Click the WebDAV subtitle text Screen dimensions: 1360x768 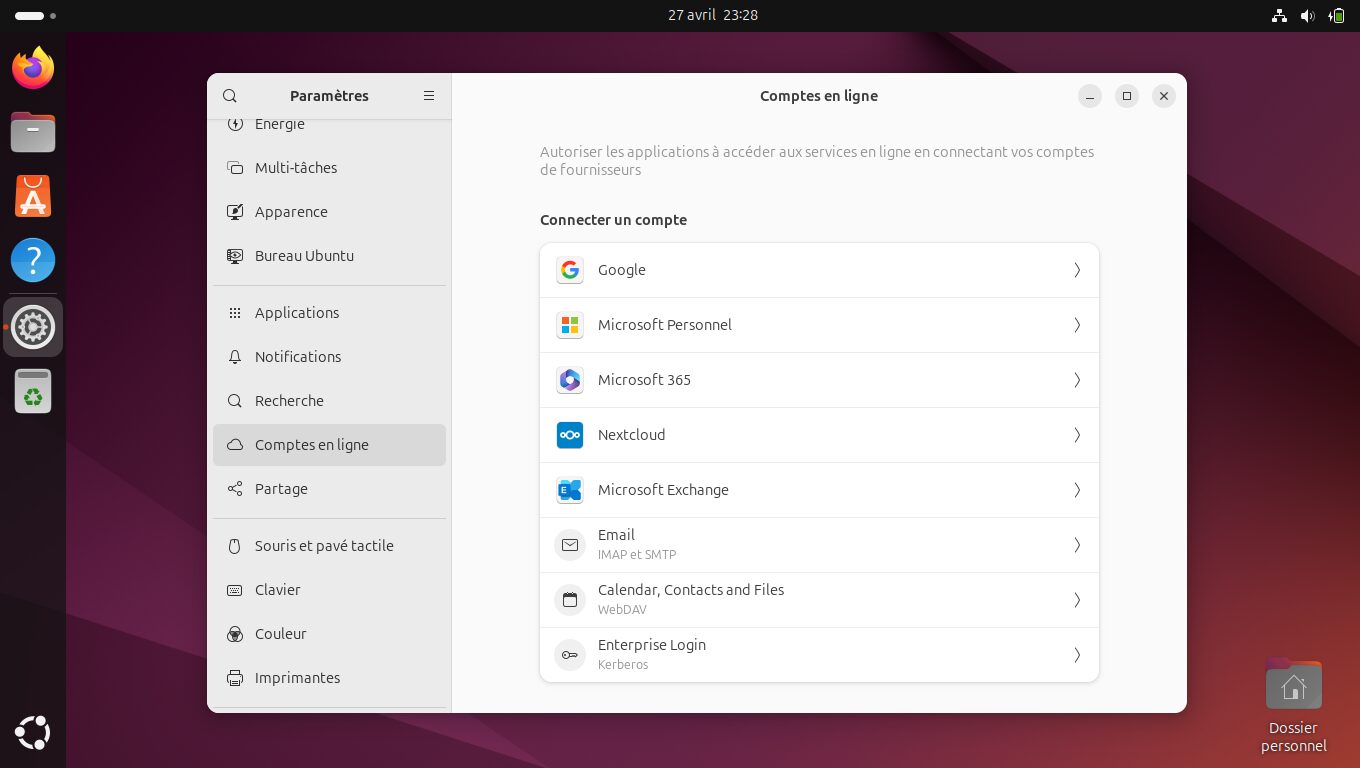pyautogui.click(x=622, y=609)
